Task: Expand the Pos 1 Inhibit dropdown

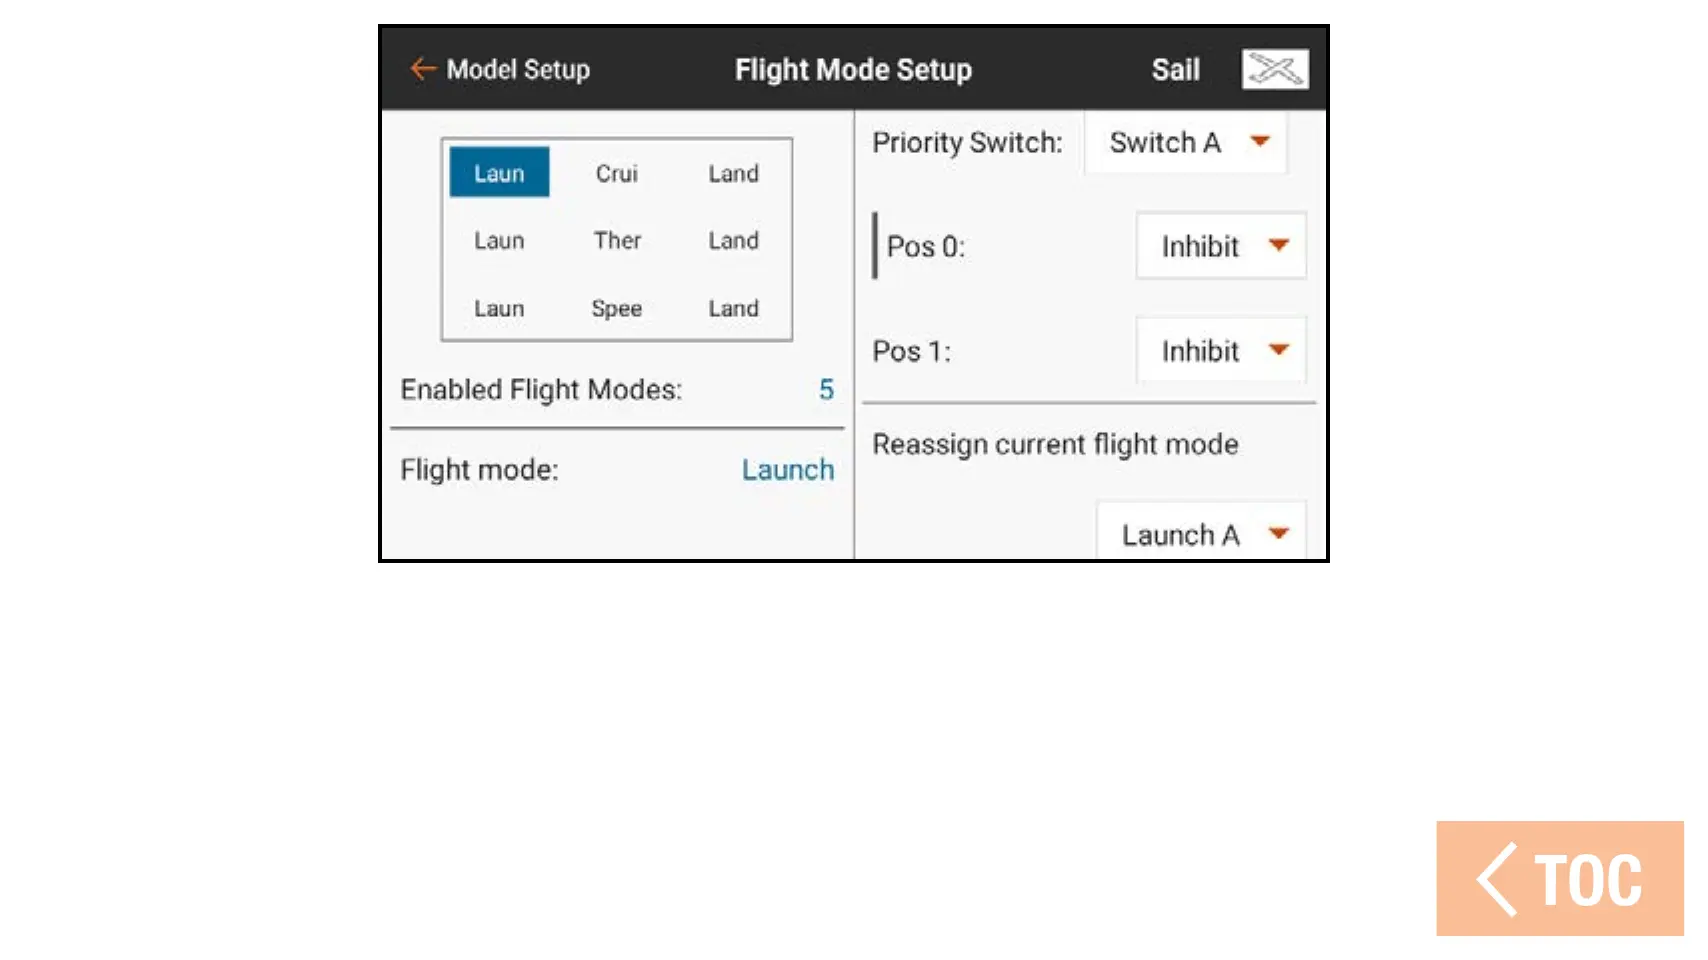Action: pyautogui.click(x=1278, y=351)
